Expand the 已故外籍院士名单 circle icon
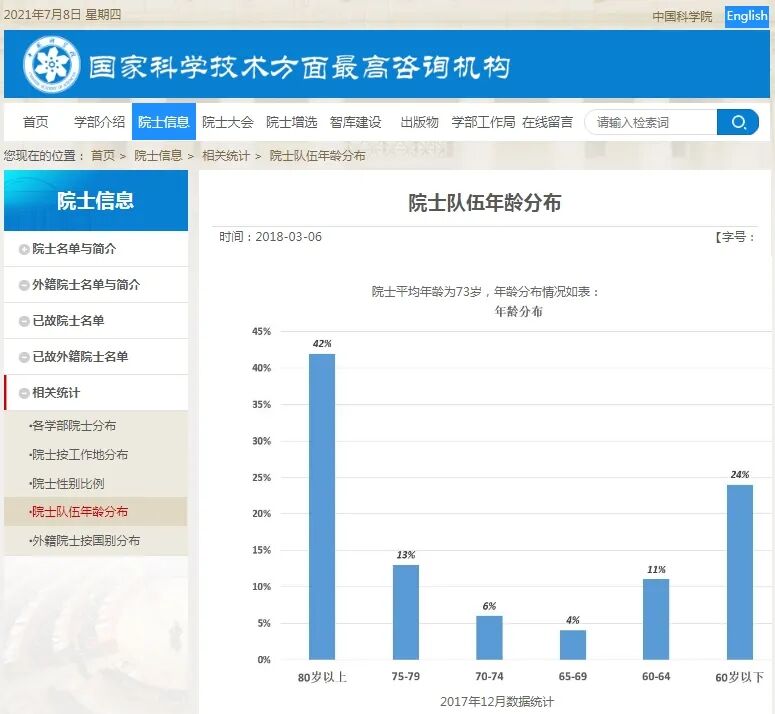The image size is (775, 714). pos(24,357)
